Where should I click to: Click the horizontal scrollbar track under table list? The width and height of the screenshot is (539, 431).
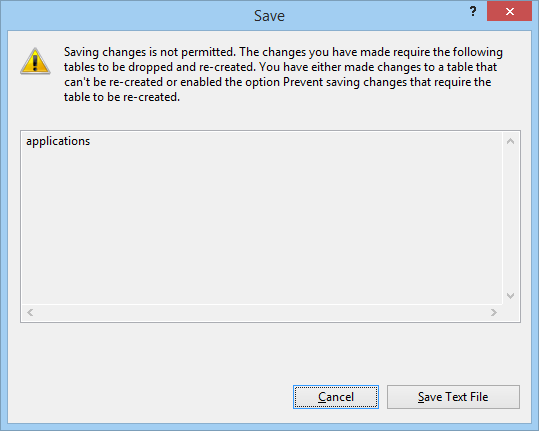point(262,312)
